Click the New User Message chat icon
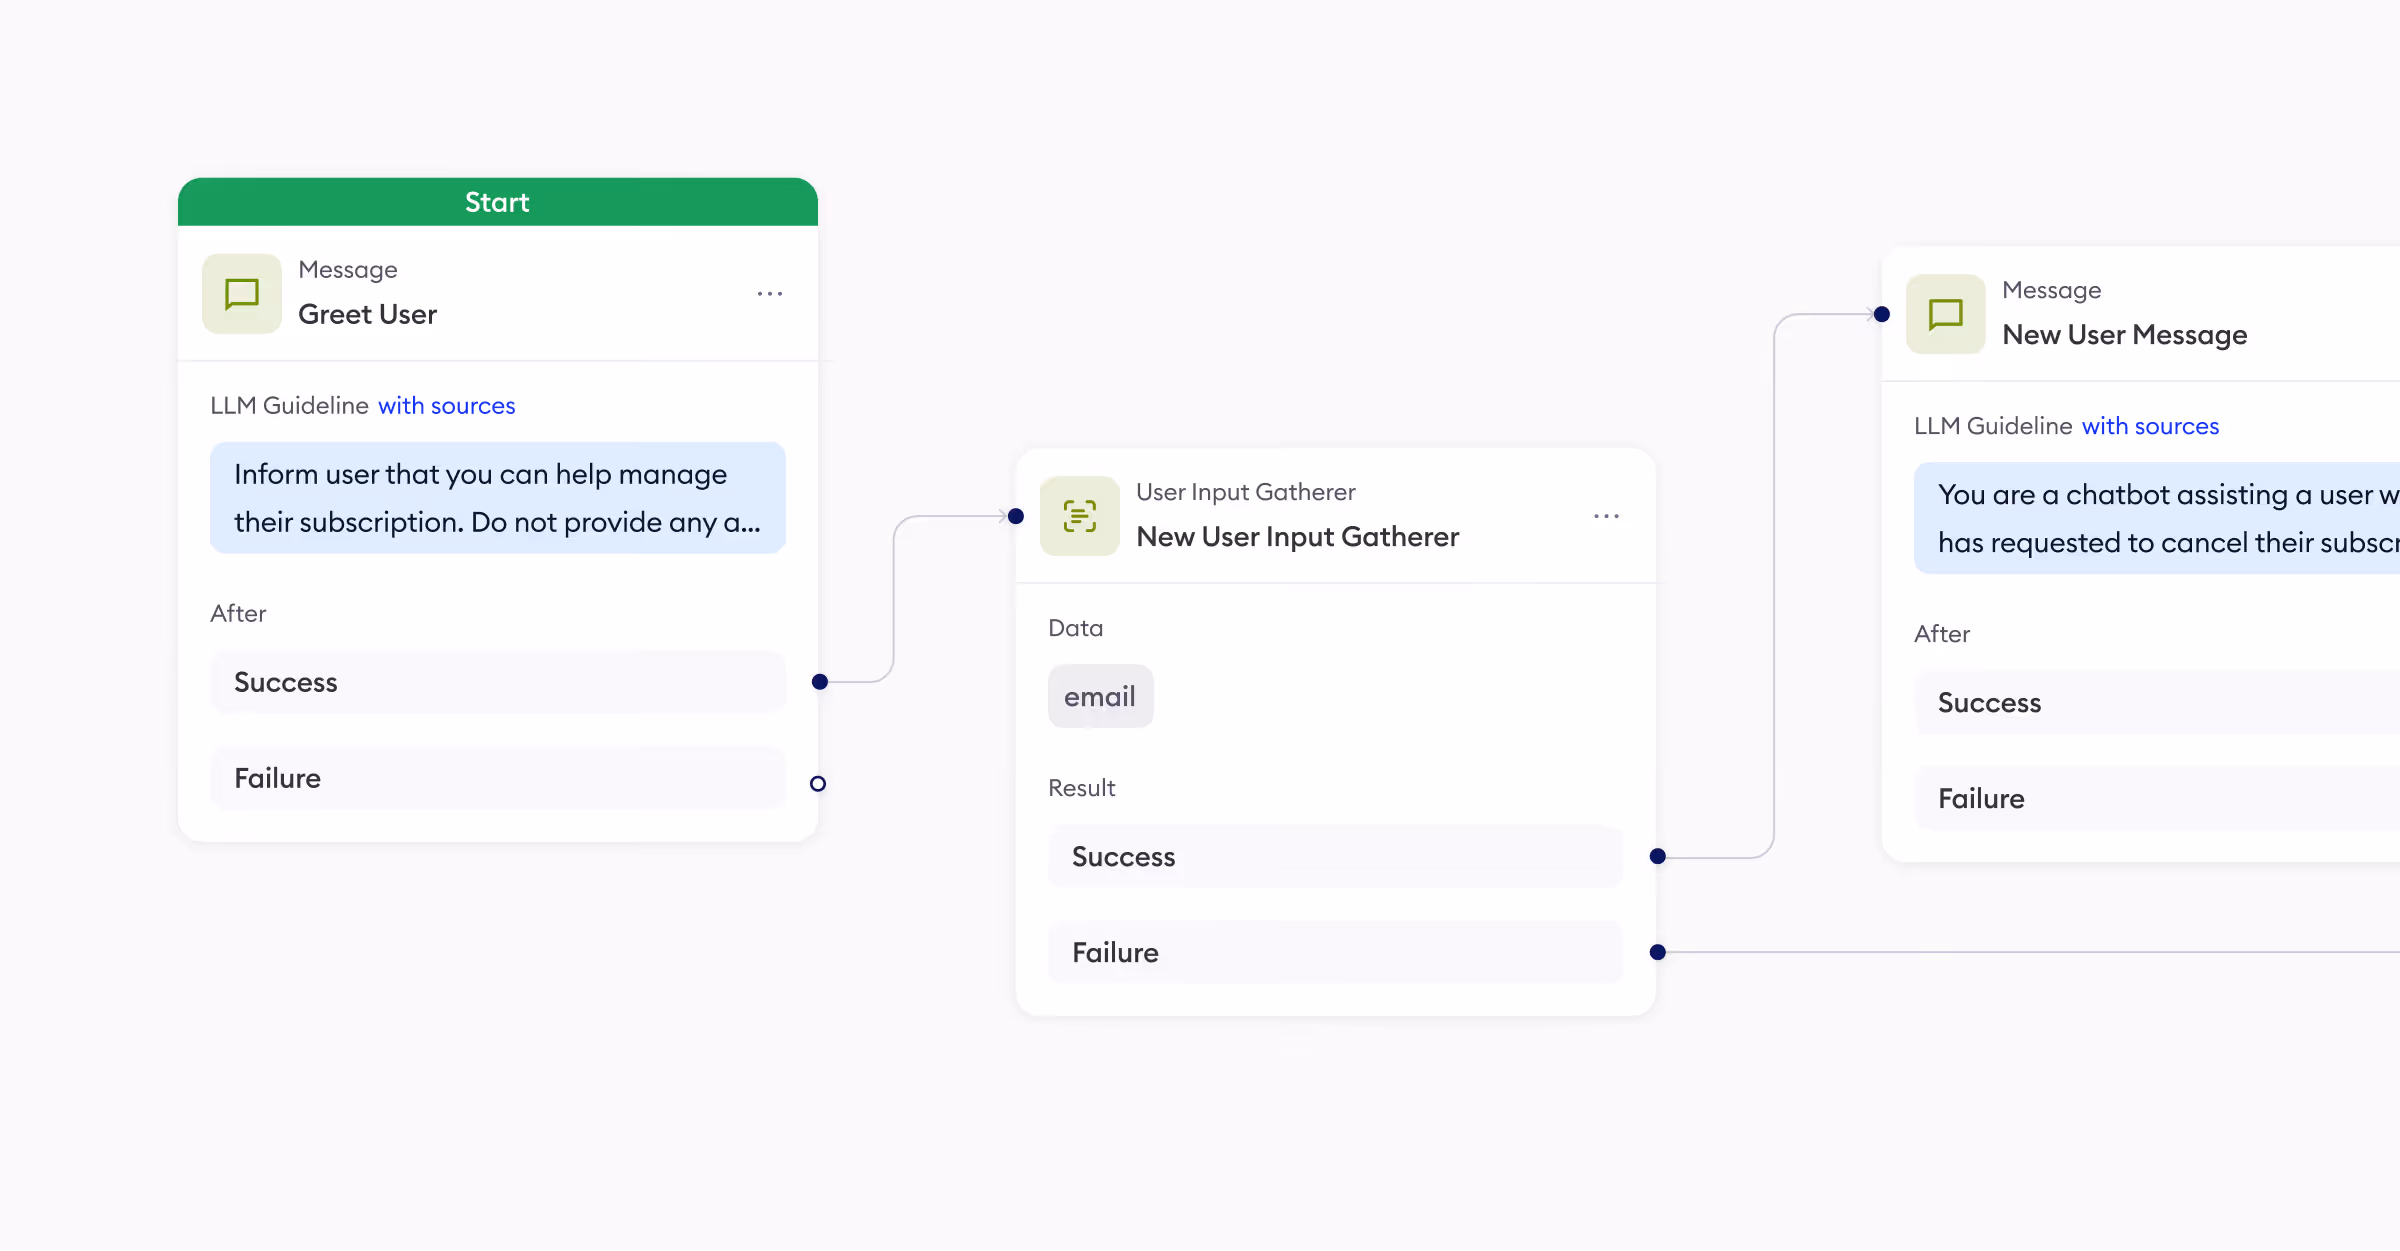This screenshot has height=1251, width=2400. [1945, 314]
